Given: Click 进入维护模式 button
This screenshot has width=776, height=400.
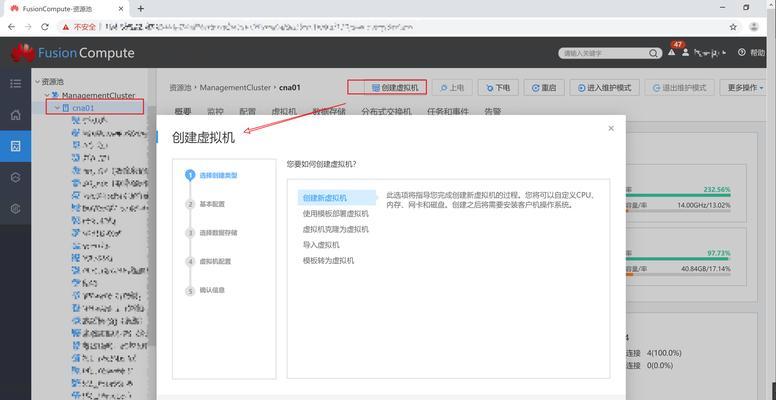Looking at the screenshot, I should [604, 88].
